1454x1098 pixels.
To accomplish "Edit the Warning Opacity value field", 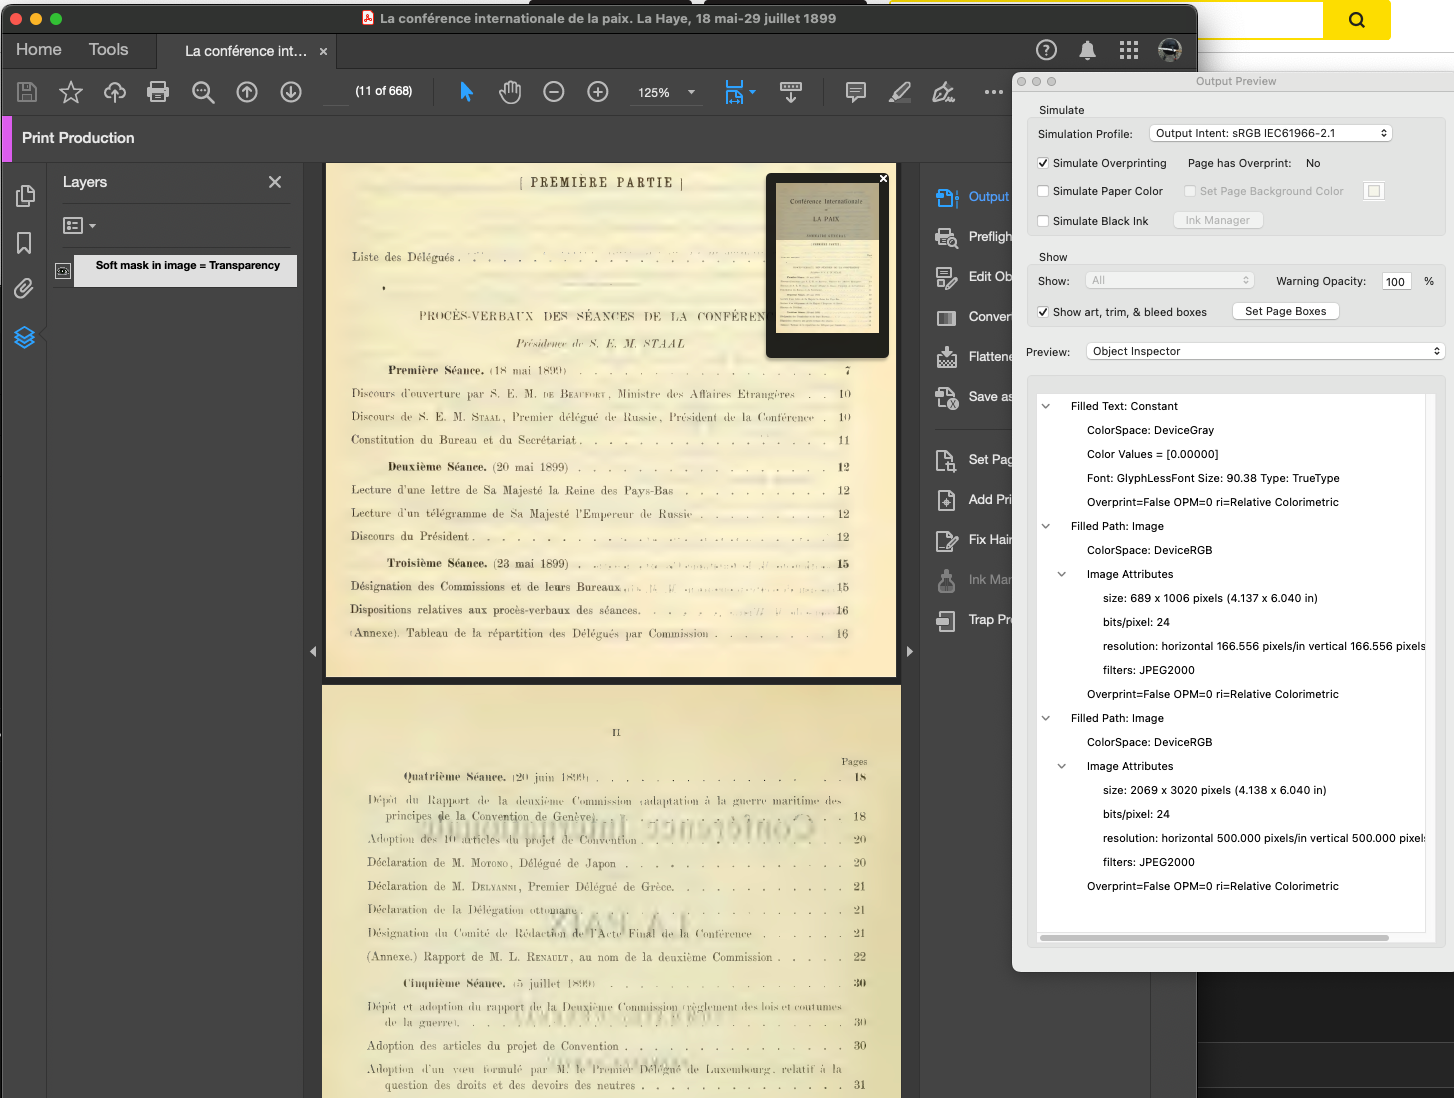I will 1397,282.
